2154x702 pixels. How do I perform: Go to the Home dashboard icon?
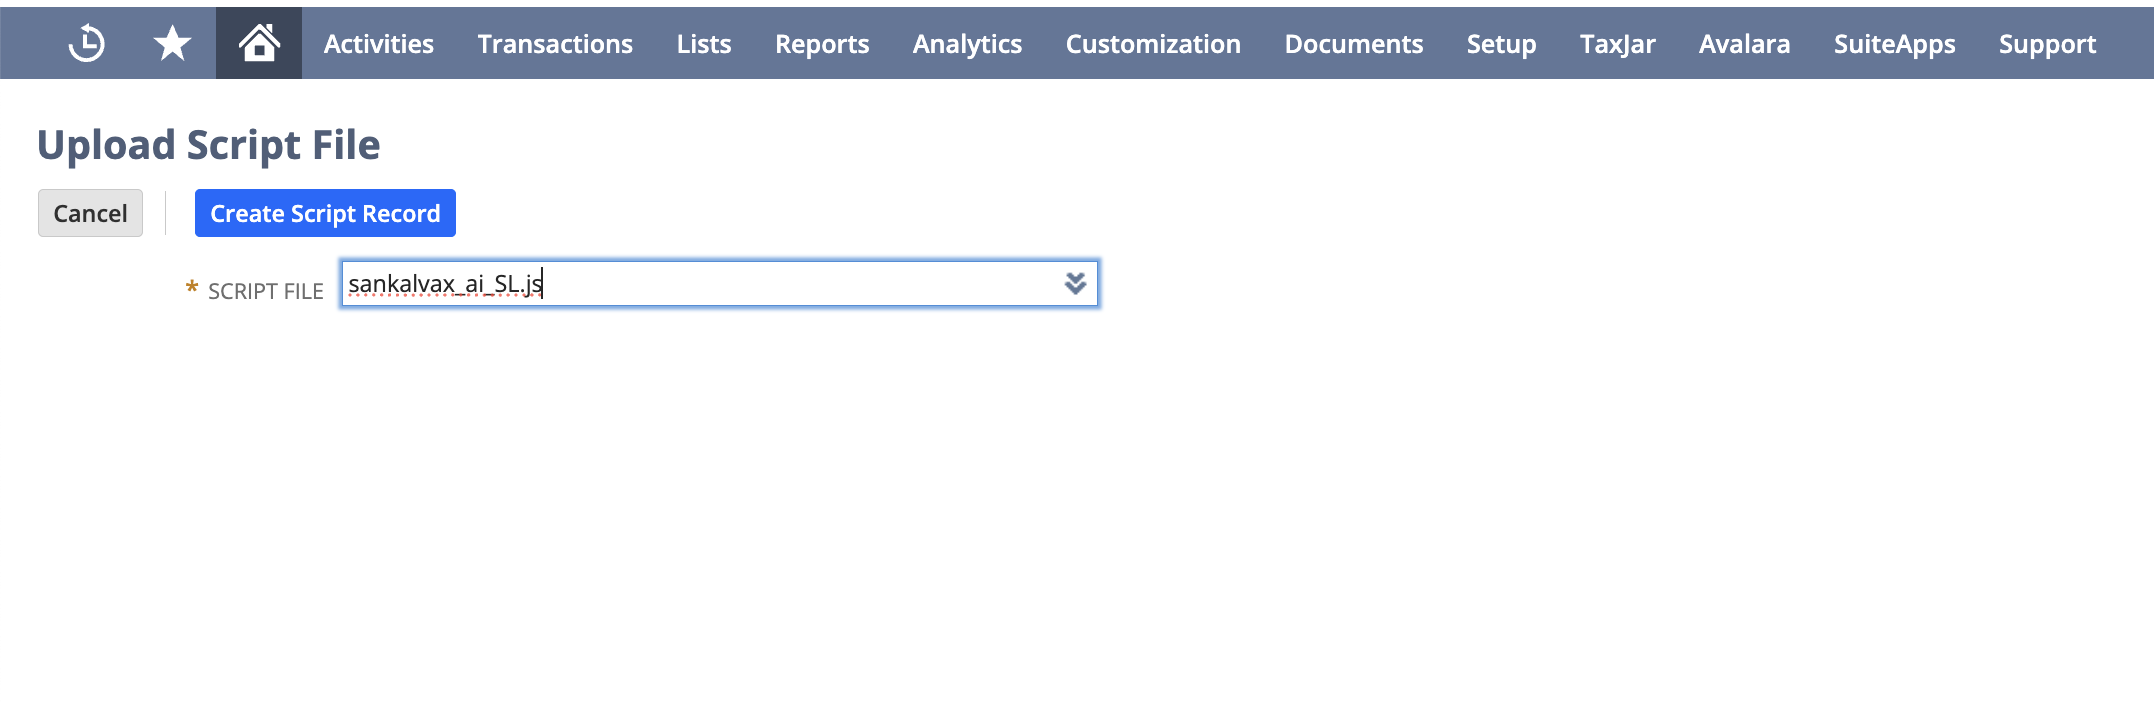coord(259,43)
